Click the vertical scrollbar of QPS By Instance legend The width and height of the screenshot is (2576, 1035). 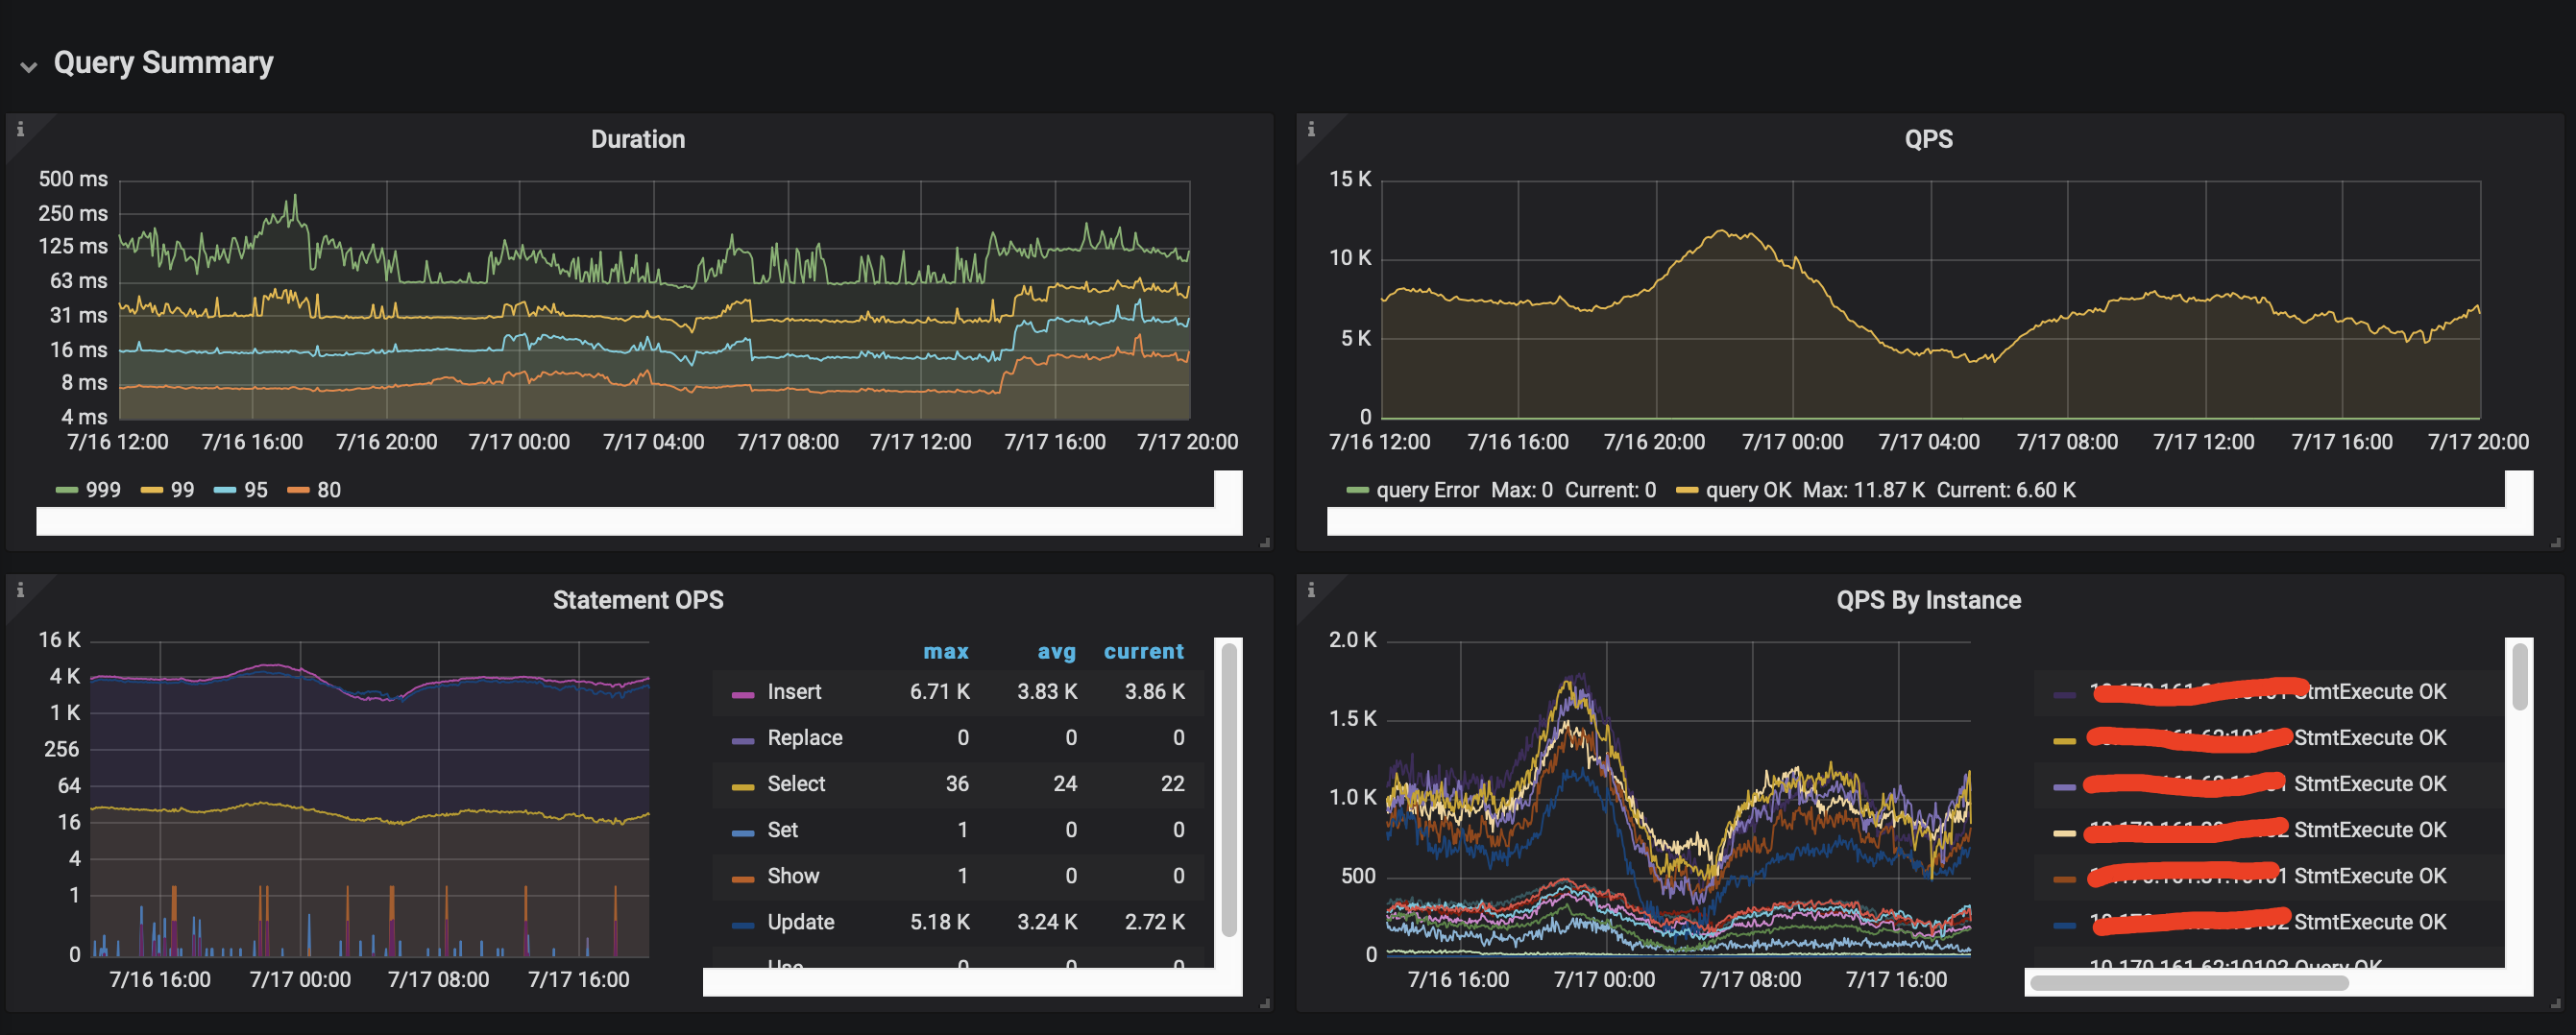pyautogui.click(x=2520, y=677)
